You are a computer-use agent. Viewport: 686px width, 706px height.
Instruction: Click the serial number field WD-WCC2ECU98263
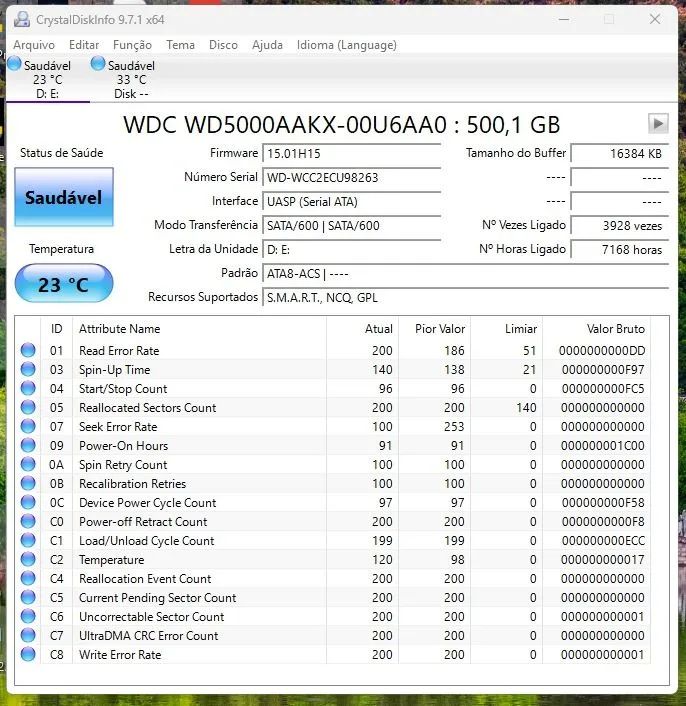[x=352, y=177]
